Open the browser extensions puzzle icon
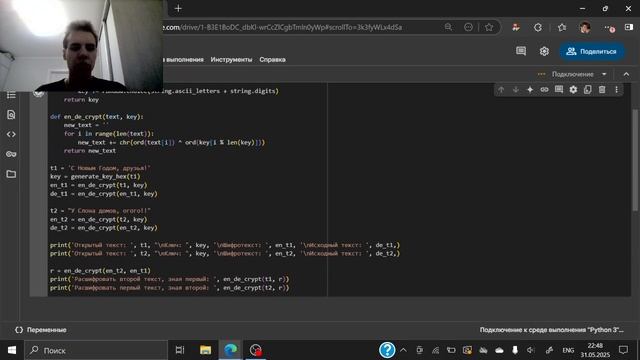Image resolution: width=640 pixels, height=360 pixels. pyautogui.click(x=538, y=27)
